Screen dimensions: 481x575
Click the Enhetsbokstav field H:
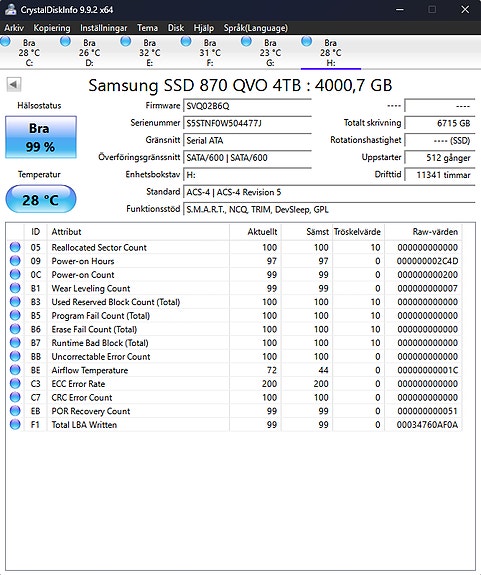(x=247, y=175)
